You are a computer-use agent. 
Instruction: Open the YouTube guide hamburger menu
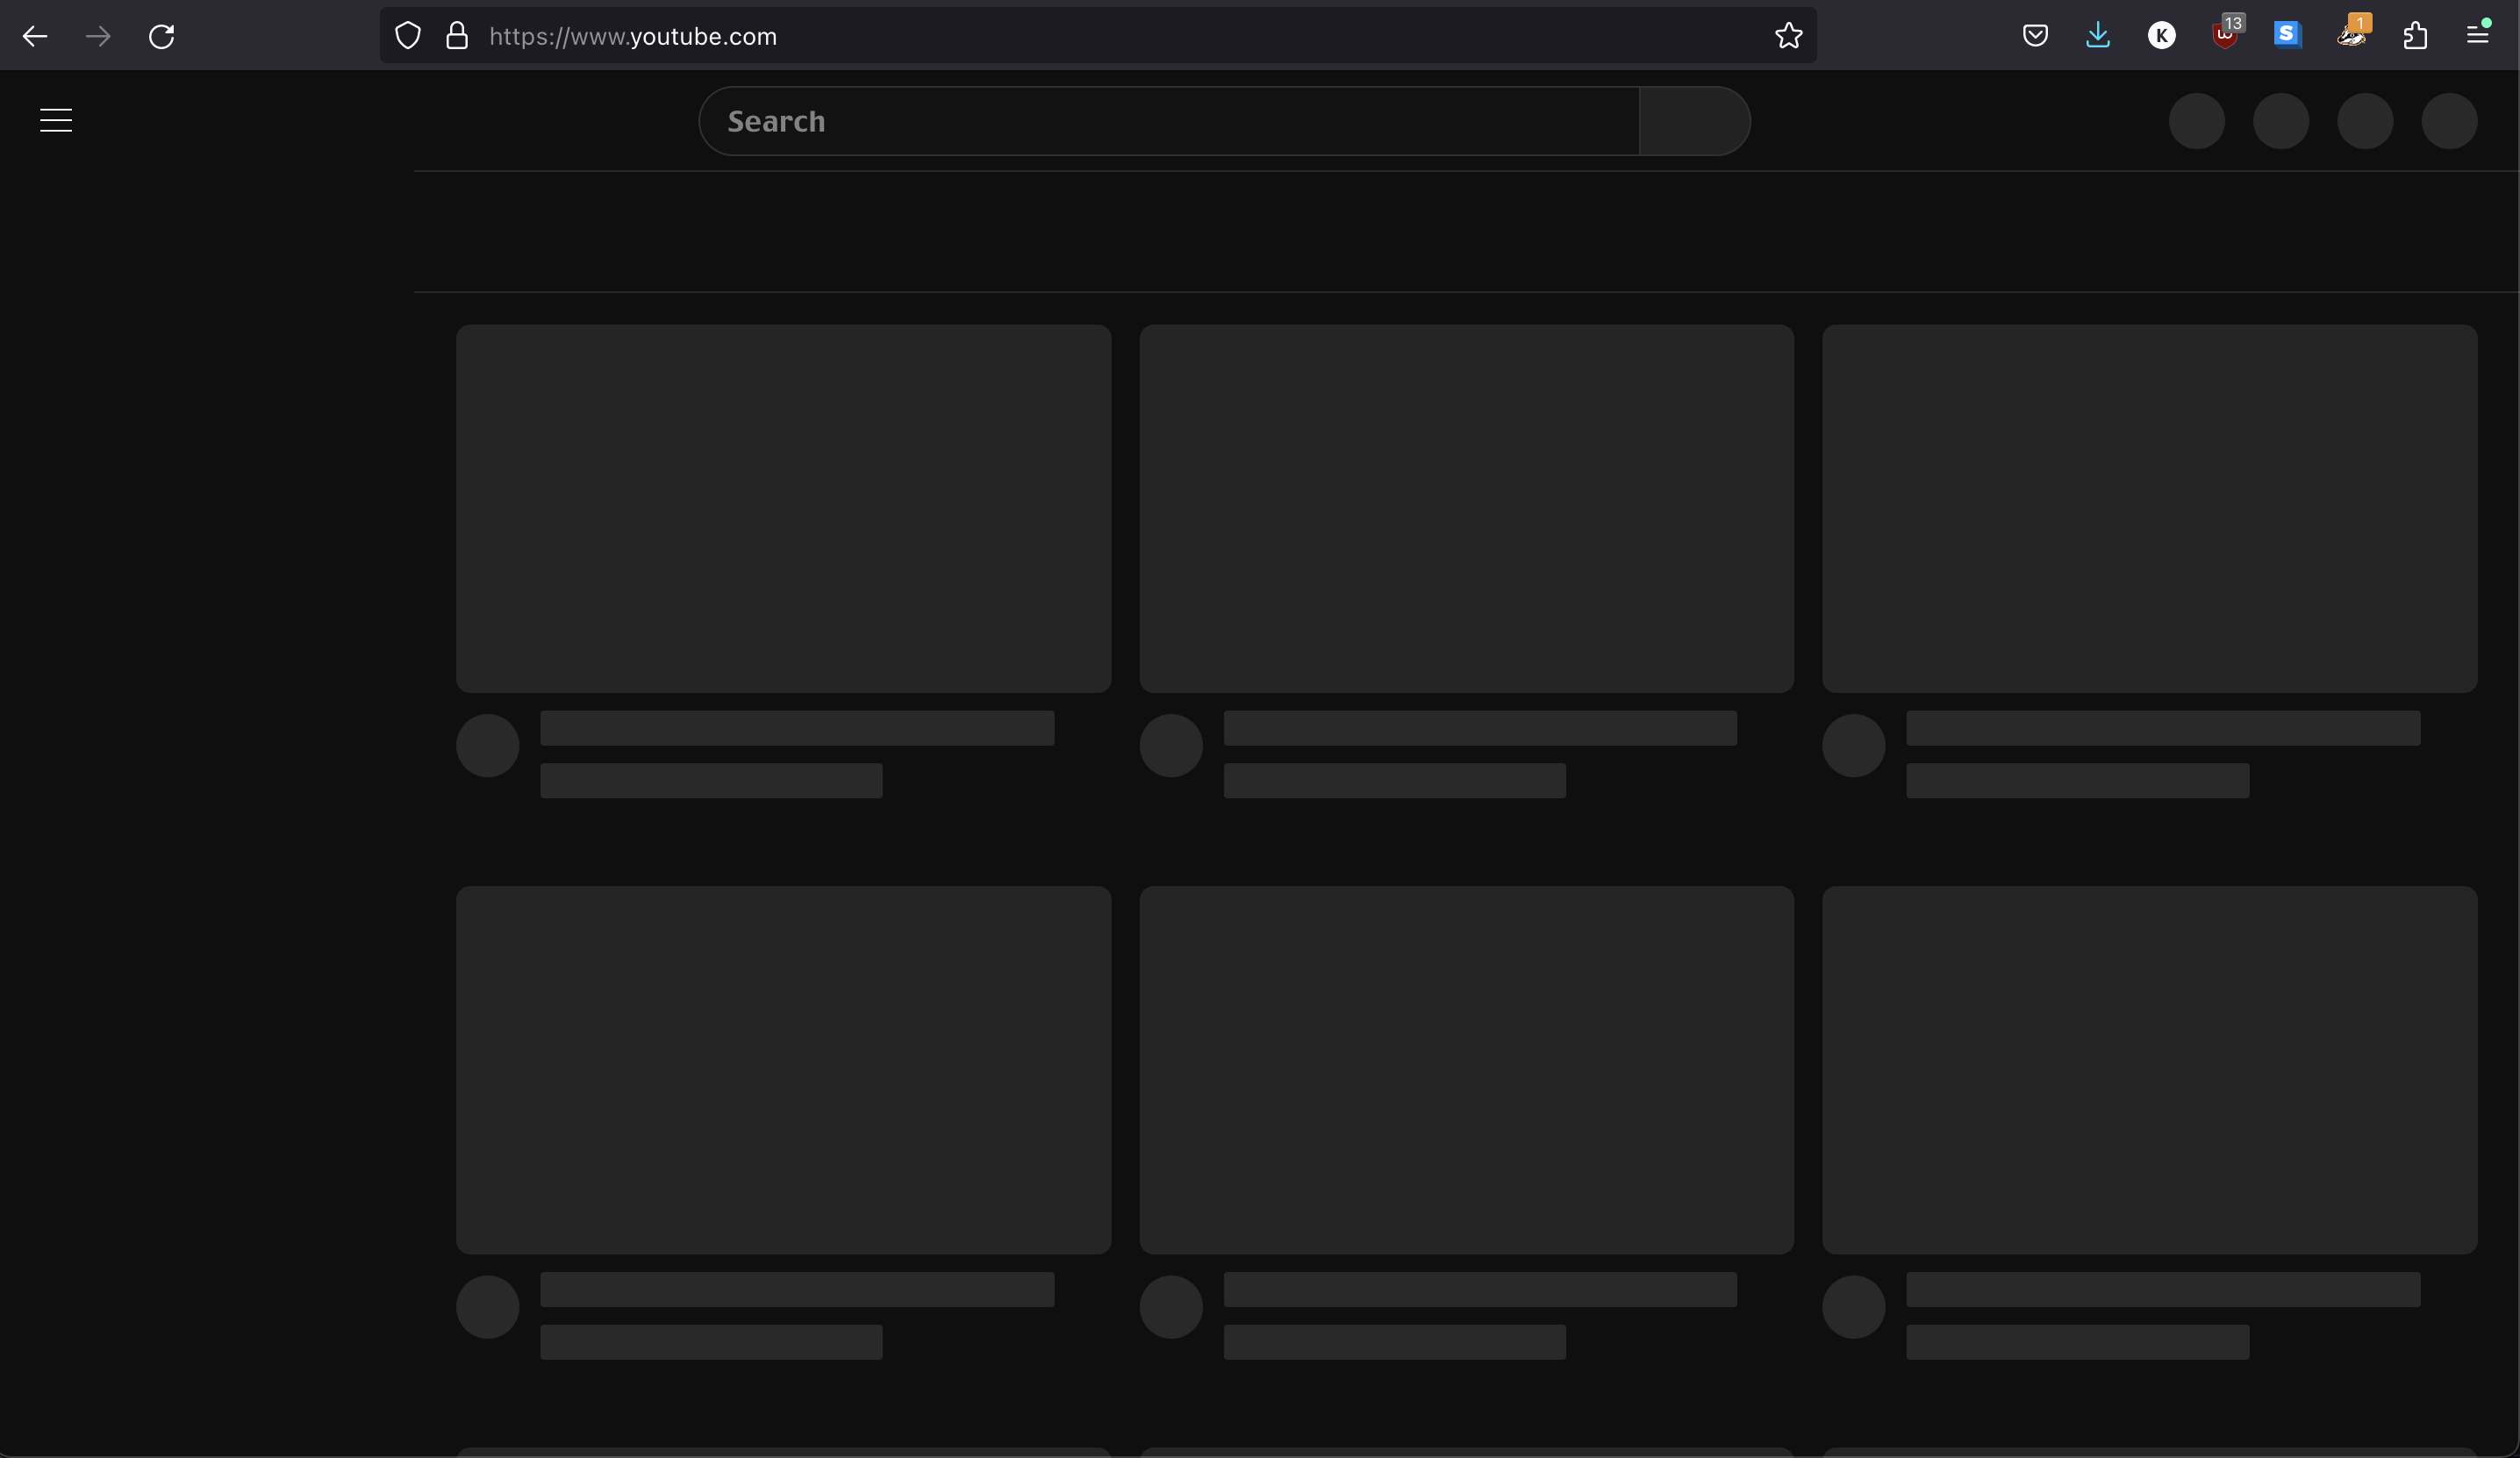55,120
